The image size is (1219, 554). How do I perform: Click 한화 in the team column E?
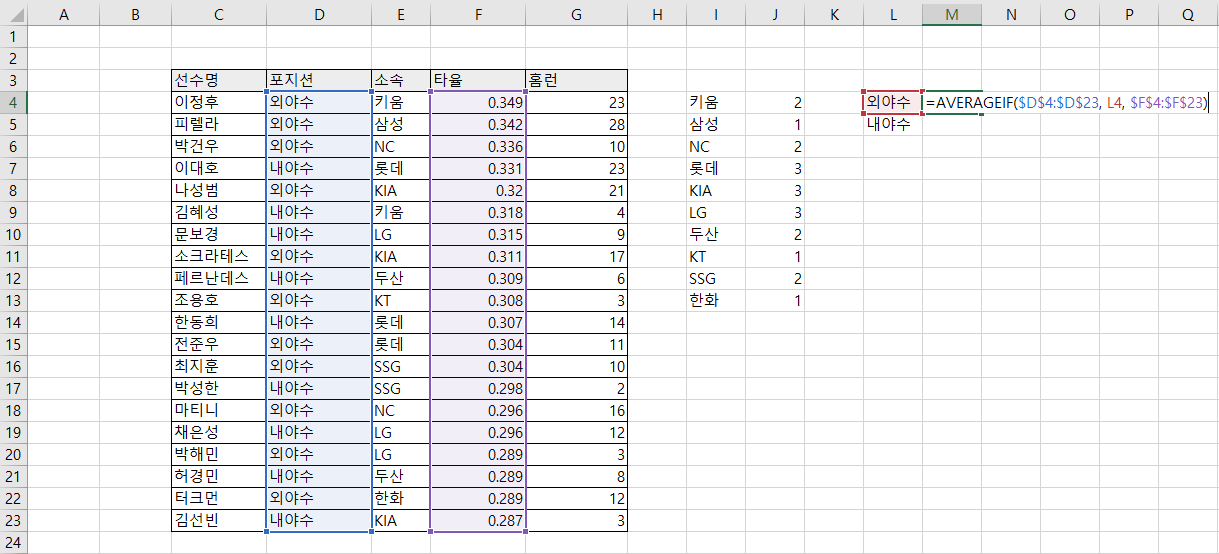400,498
